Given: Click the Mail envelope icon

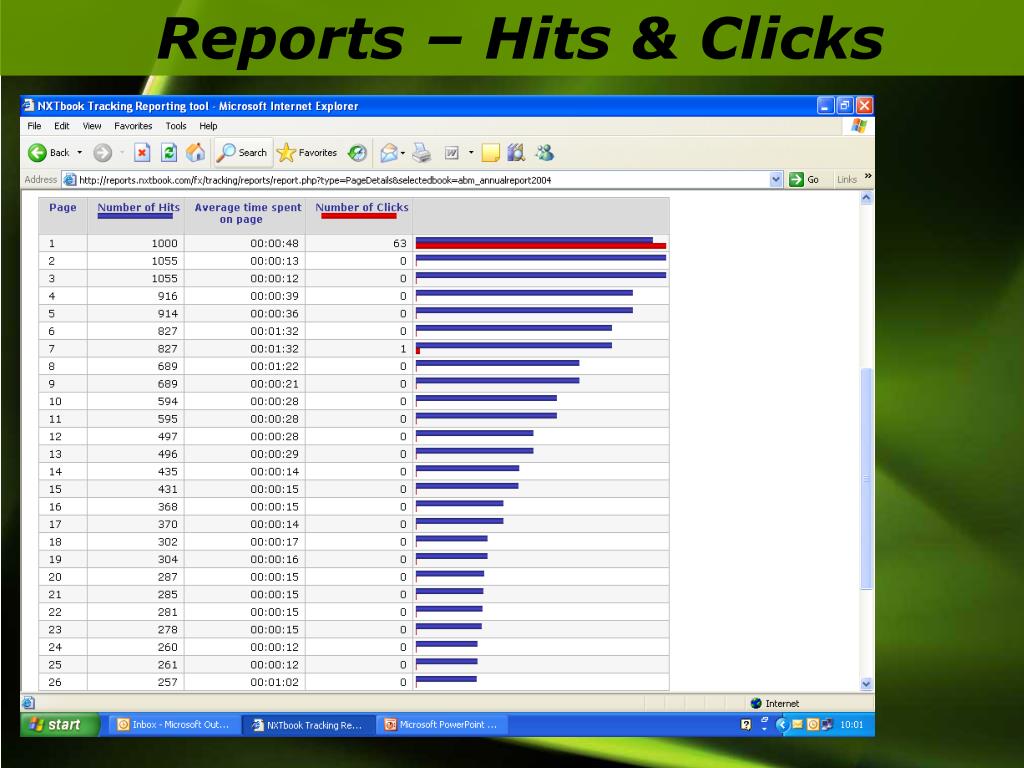Looking at the screenshot, I should pyautogui.click(x=389, y=153).
